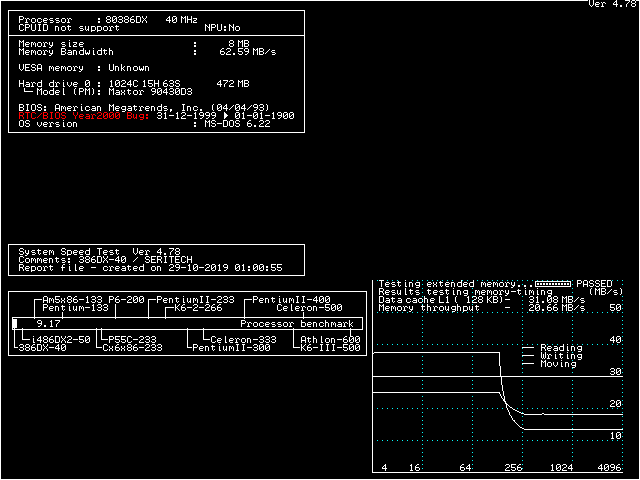Click the 386DX-40 reference label
640x480 pixels.
[43, 348]
